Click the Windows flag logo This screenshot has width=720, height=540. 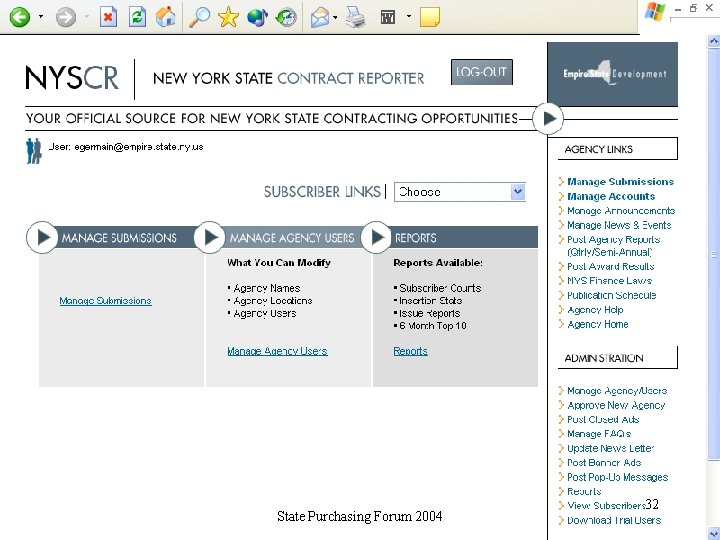coord(654,11)
